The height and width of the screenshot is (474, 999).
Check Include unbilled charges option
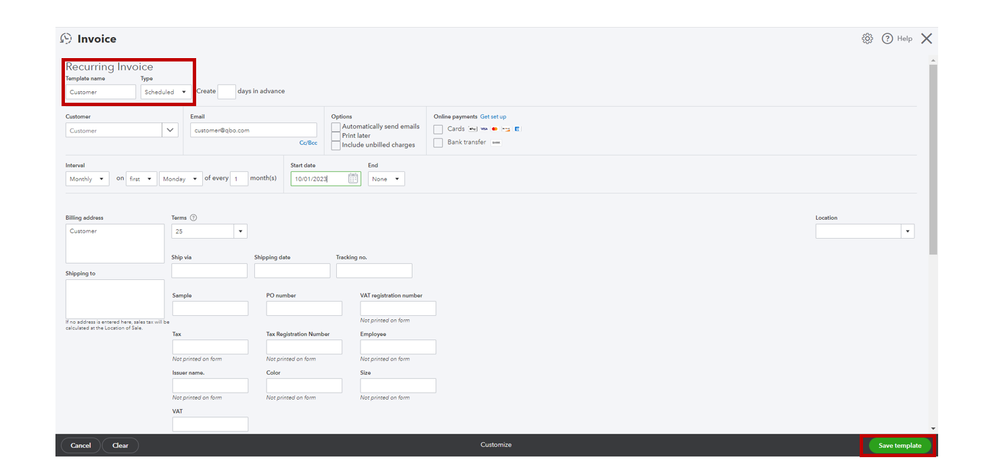coord(336,145)
